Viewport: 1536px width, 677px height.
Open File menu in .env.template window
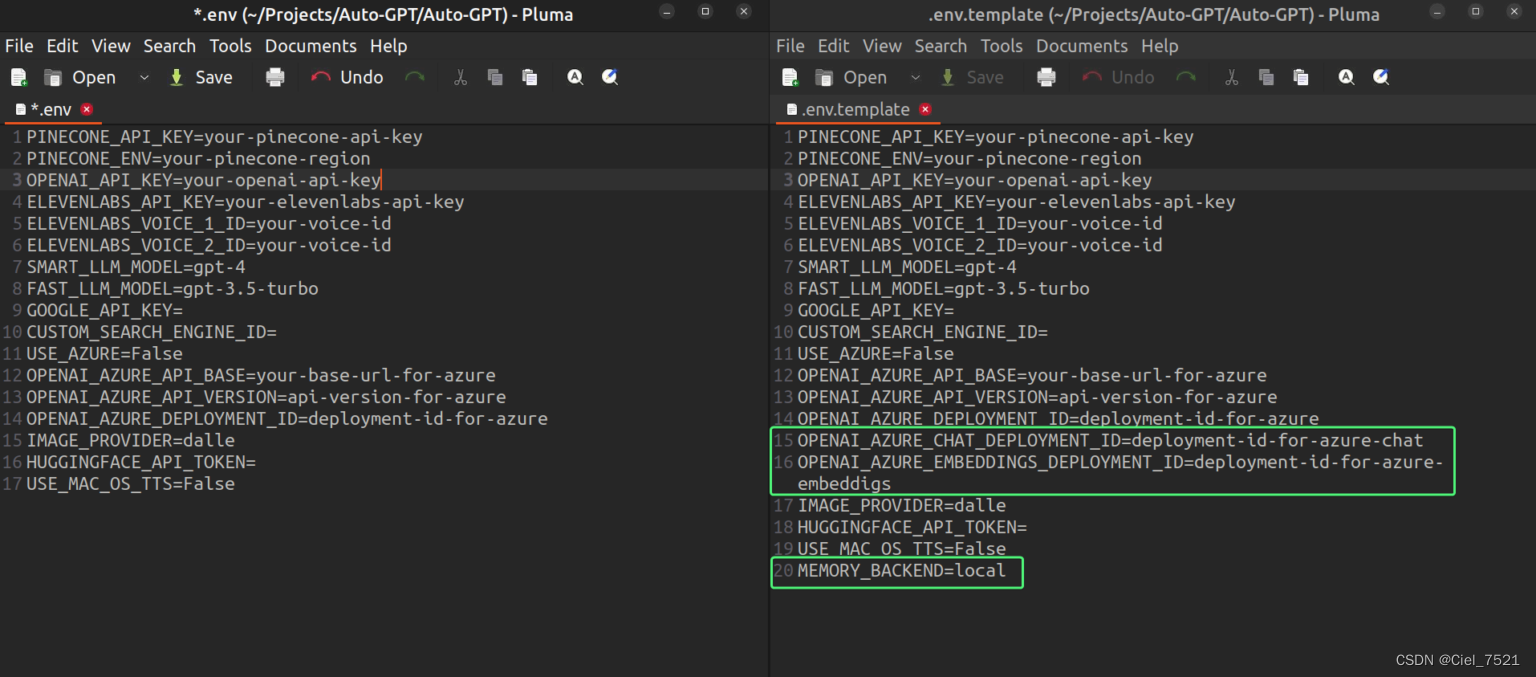click(790, 46)
